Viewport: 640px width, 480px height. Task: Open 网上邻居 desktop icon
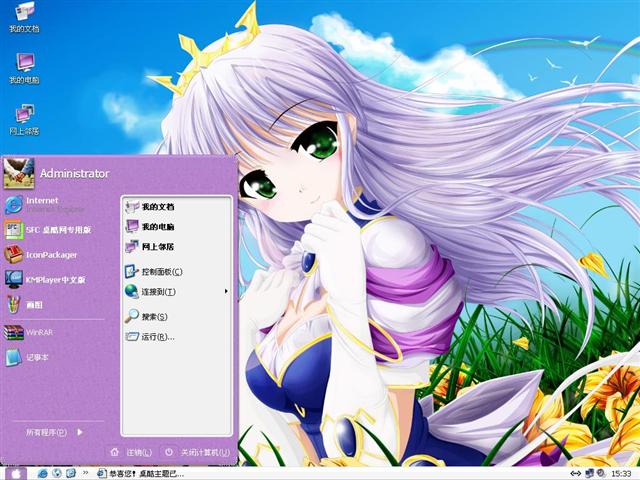(24, 119)
